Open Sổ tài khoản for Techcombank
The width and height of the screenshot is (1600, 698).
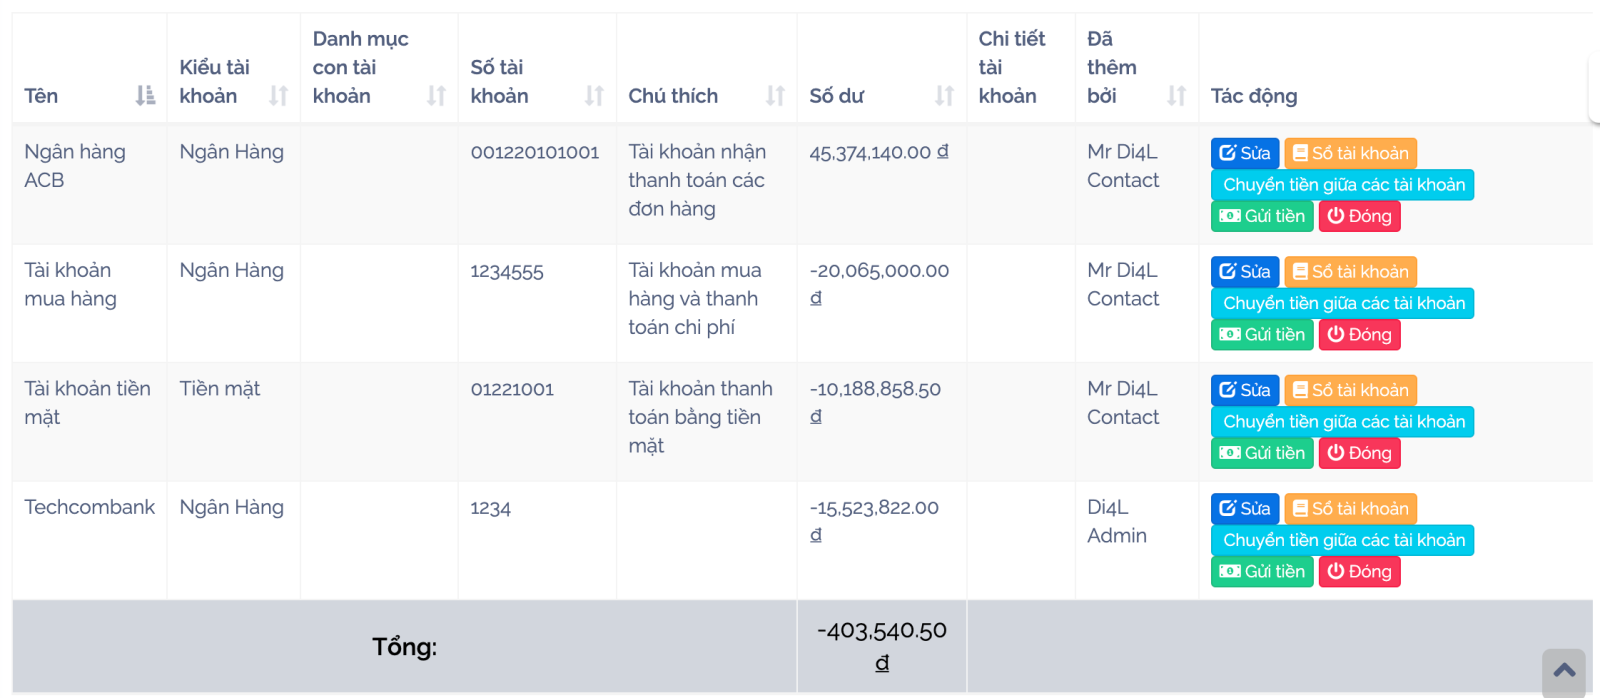coord(1350,509)
